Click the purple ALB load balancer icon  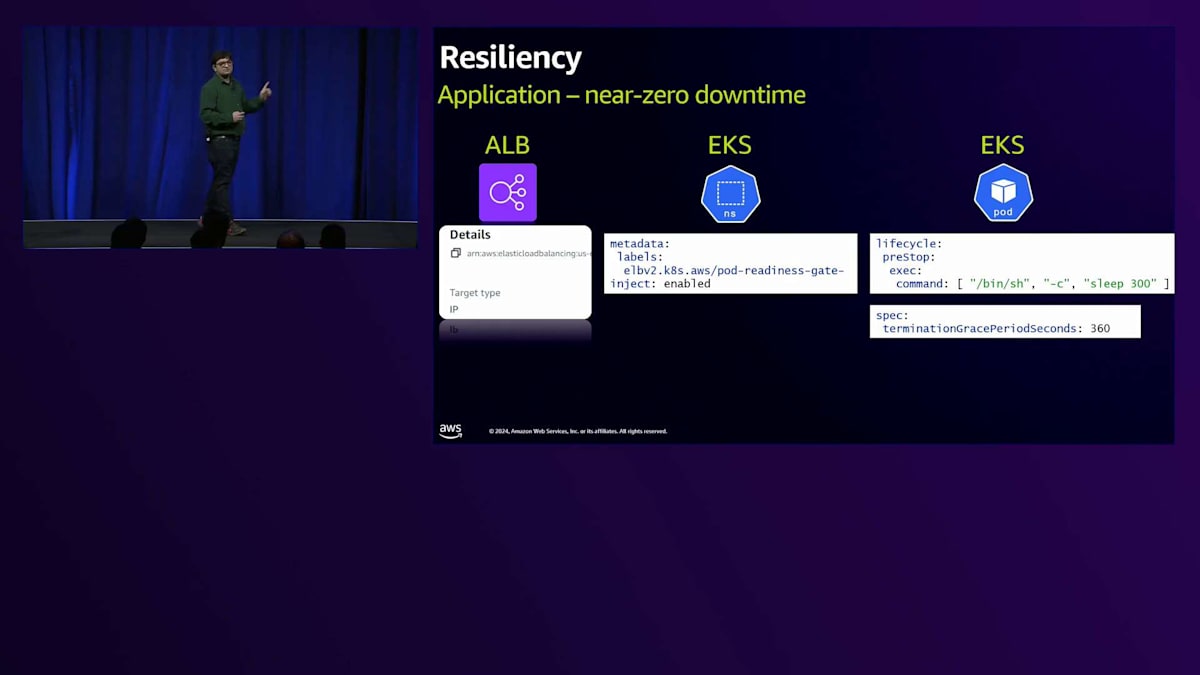508,192
